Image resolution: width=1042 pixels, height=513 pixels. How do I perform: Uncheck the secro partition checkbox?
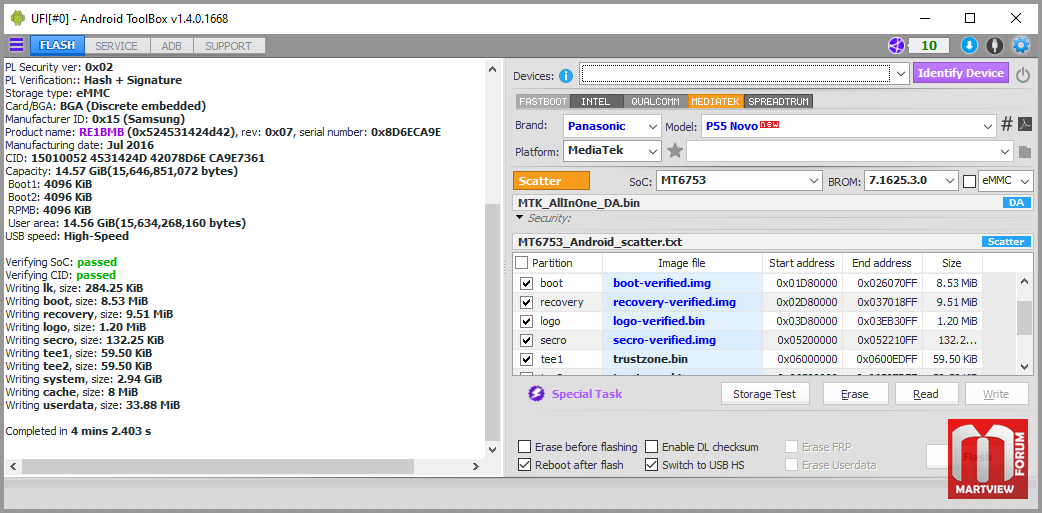(526, 340)
